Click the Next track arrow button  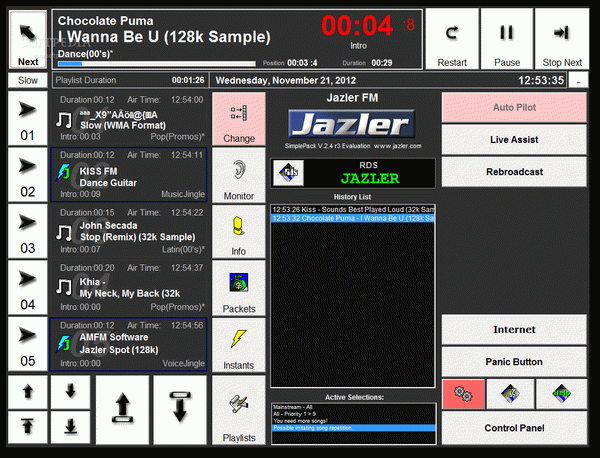[28, 38]
